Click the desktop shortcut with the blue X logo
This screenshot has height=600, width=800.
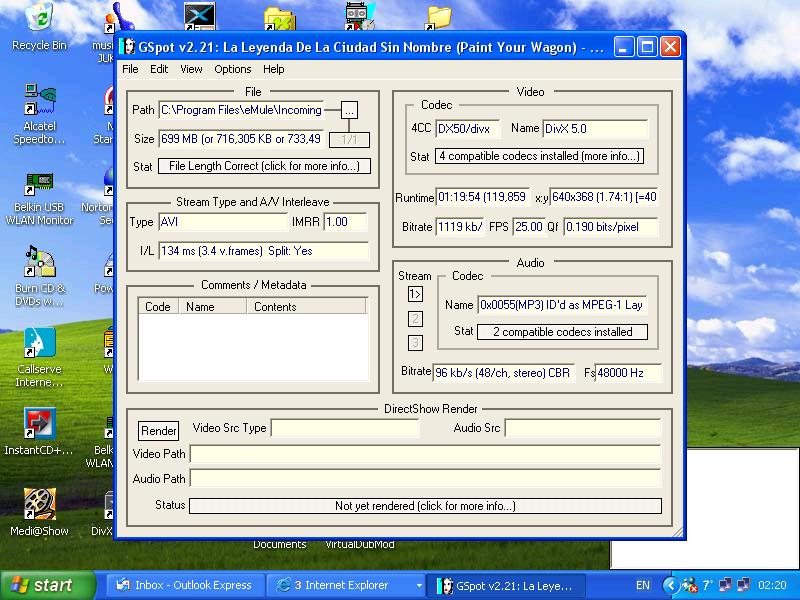tap(199, 15)
